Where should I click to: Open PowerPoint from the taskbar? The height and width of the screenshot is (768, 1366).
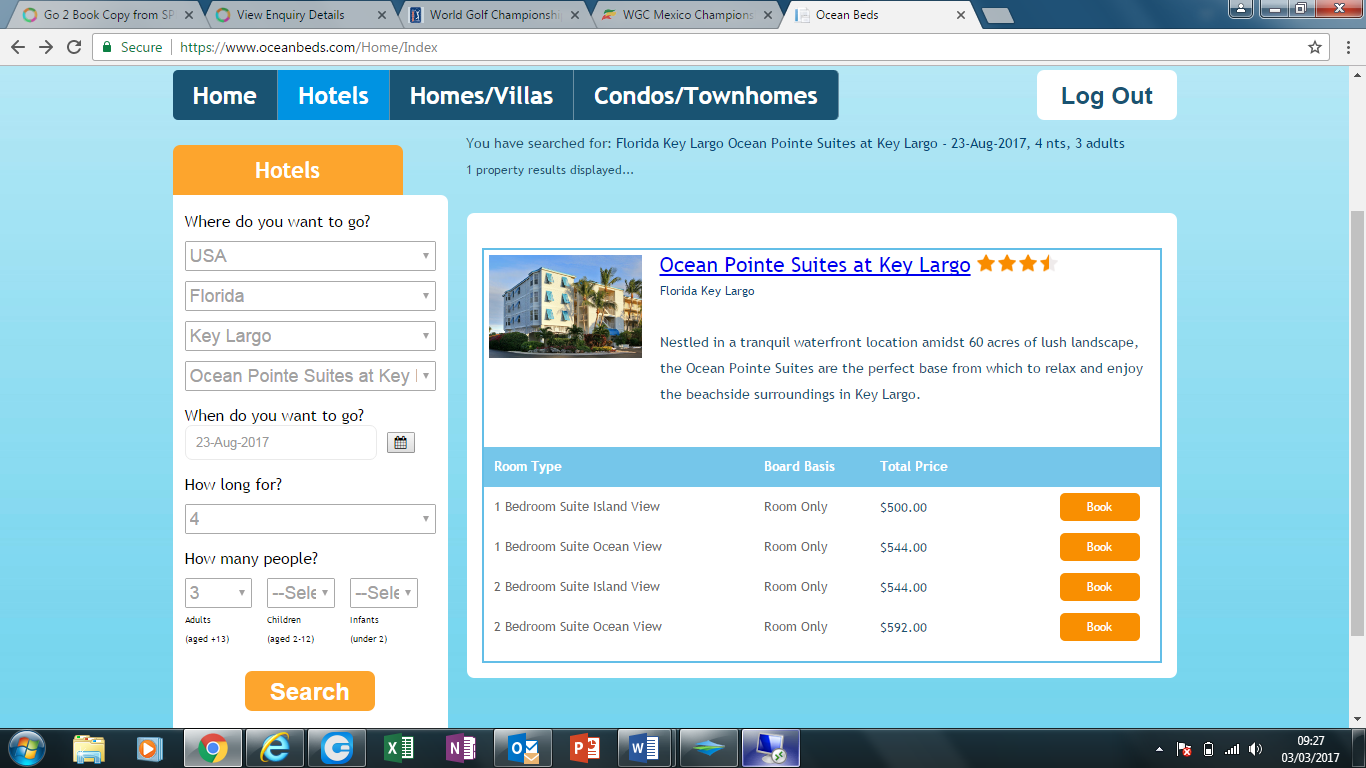click(584, 748)
